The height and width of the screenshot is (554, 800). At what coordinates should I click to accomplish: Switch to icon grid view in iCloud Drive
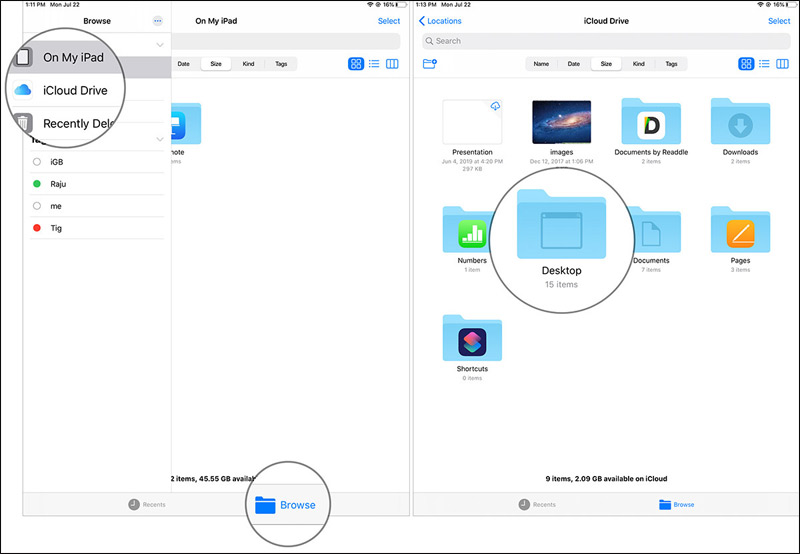746,64
